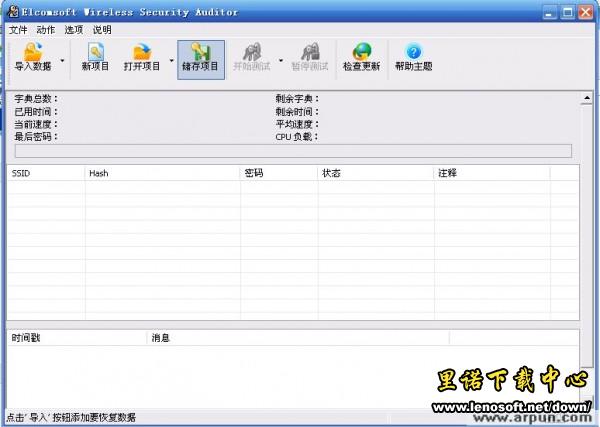Open the 说明 menu
600x427 pixels.
102,30
